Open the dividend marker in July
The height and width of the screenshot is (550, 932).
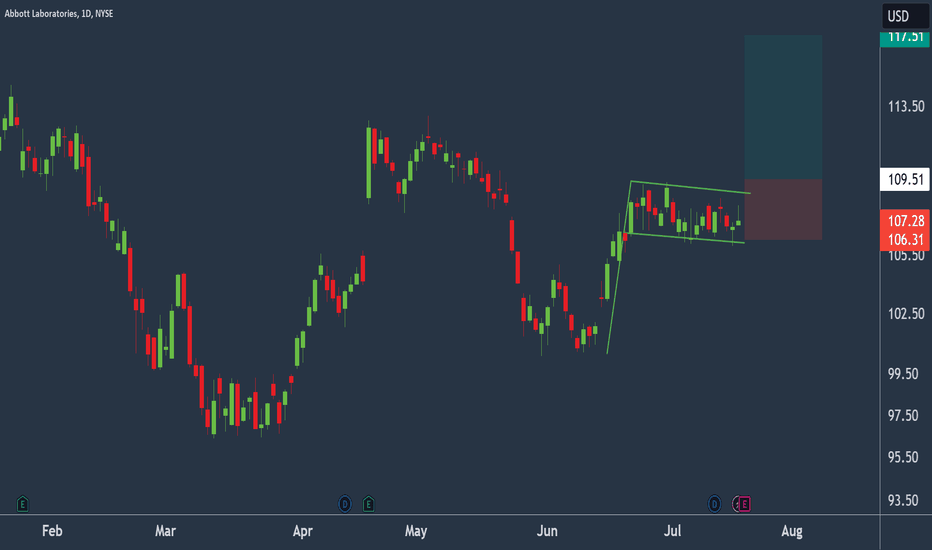point(714,504)
